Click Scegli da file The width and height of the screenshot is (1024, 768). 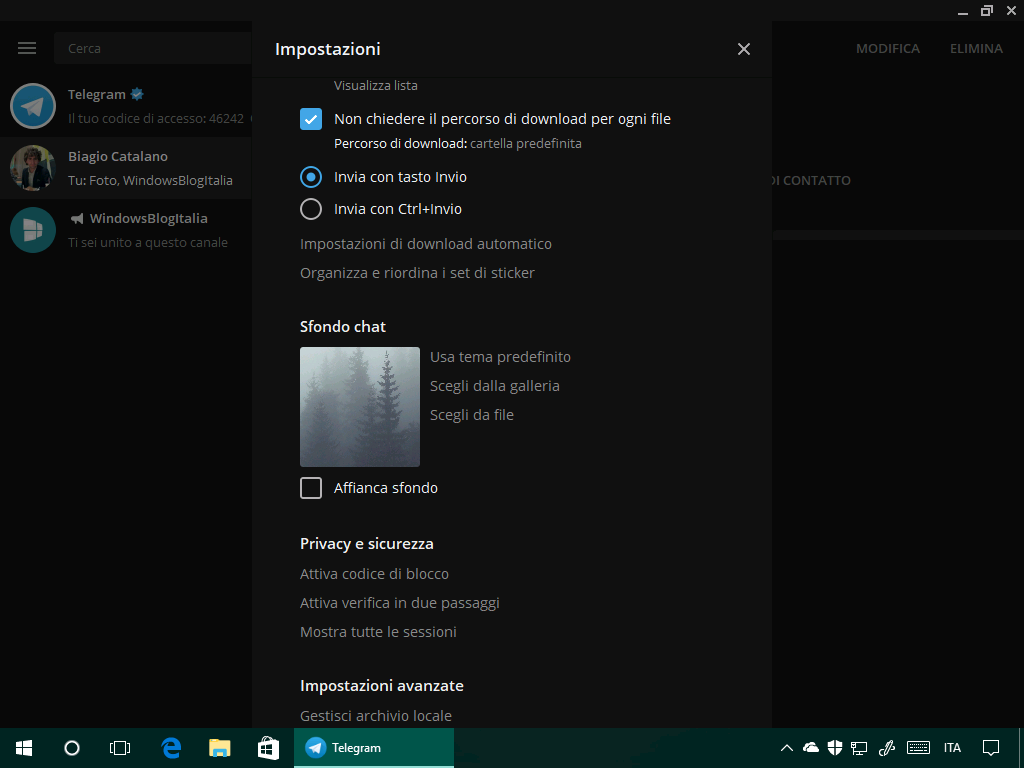(x=472, y=415)
